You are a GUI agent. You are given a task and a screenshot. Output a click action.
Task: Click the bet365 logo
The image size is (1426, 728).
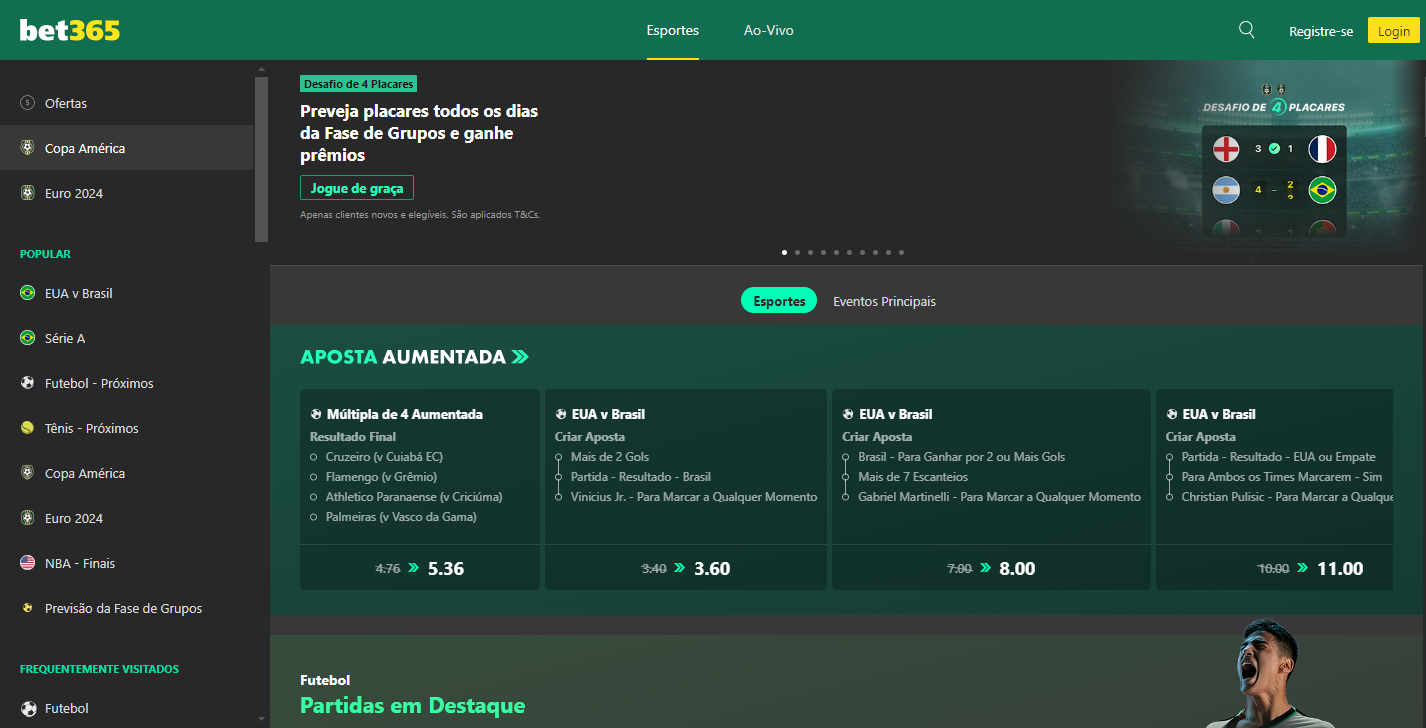(69, 30)
